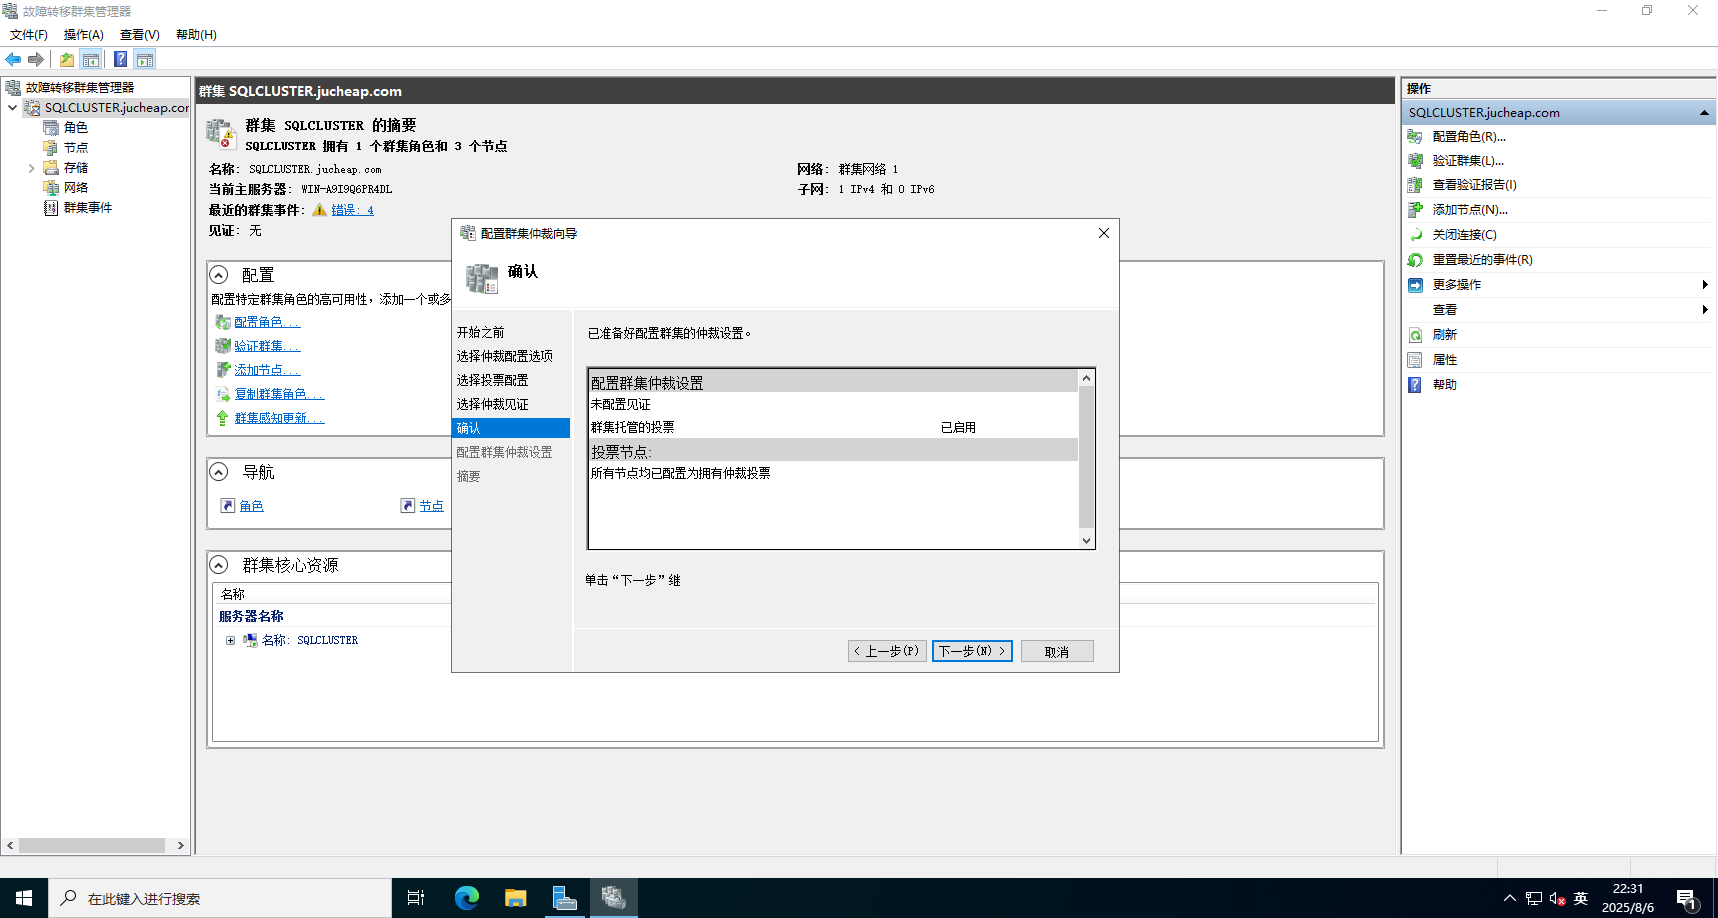This screenshot has width=1718, height=918.
Task: Collapse SQLCLUSTER.jucheap.com actions header arrow
Action: pyautogui.click(x=1704, y=113)
